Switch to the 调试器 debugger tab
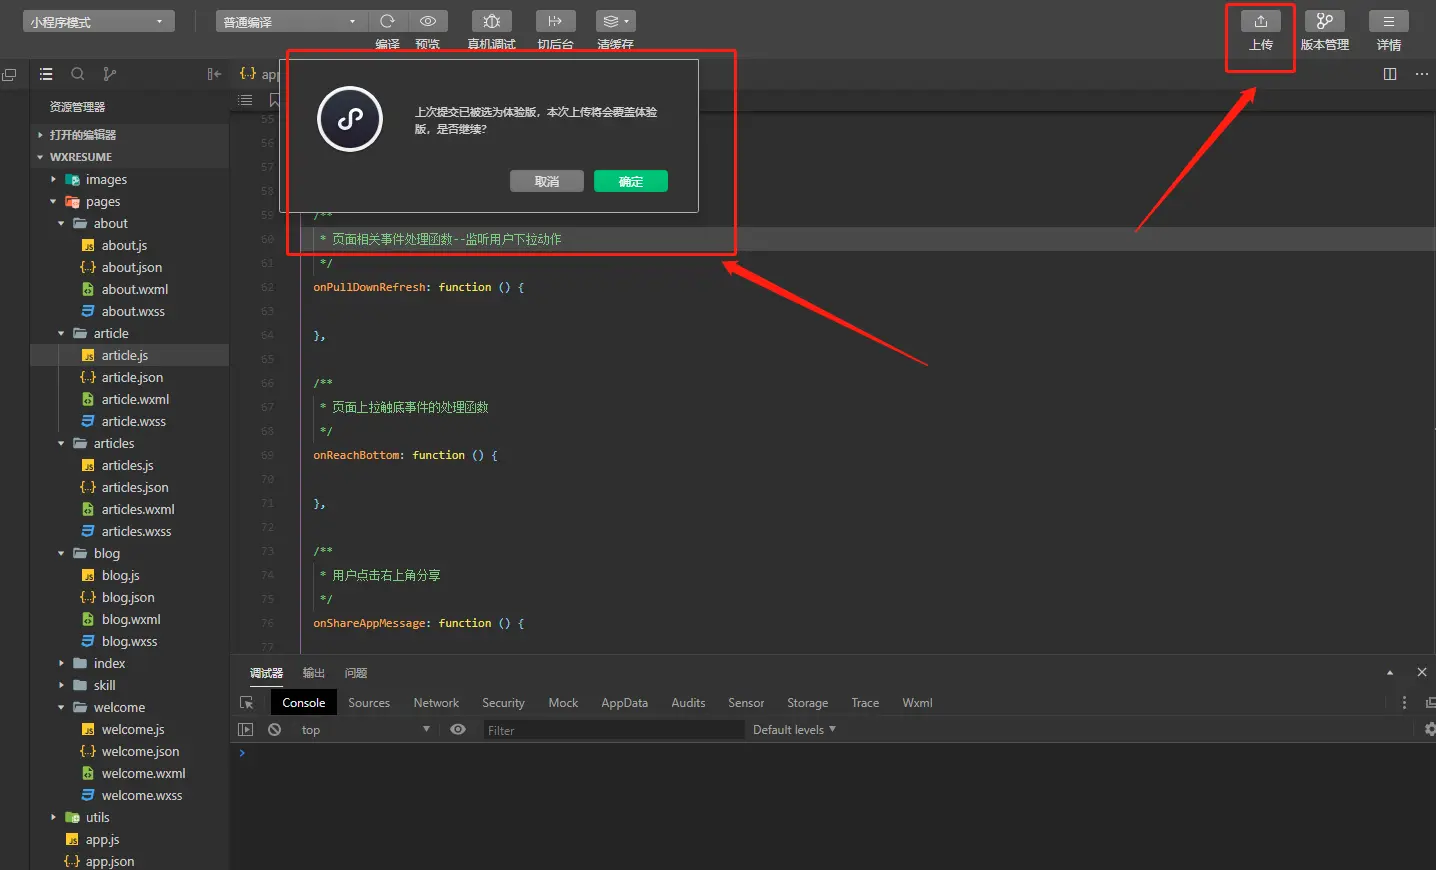Viewport: 1436px width, 870px height. (x=266, y=673)
